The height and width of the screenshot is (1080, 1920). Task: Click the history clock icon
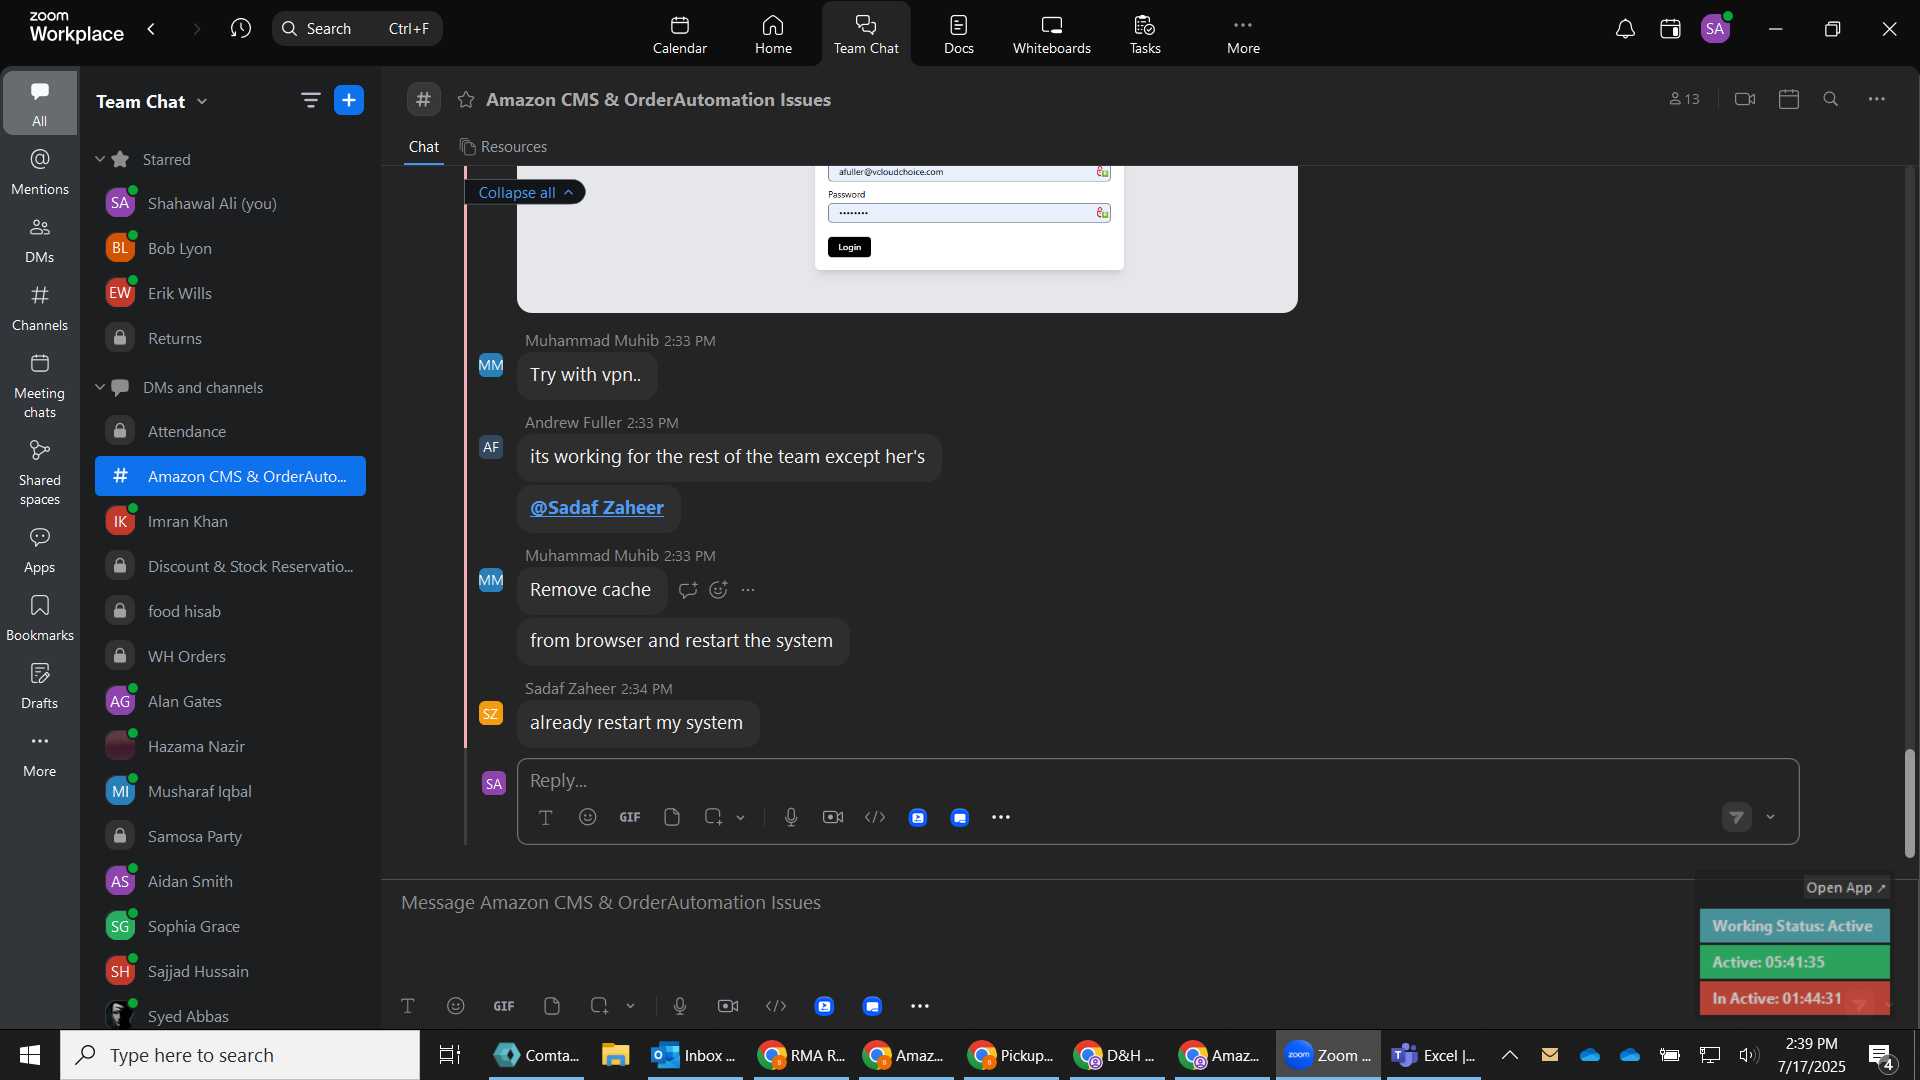[x=240, y=28]
